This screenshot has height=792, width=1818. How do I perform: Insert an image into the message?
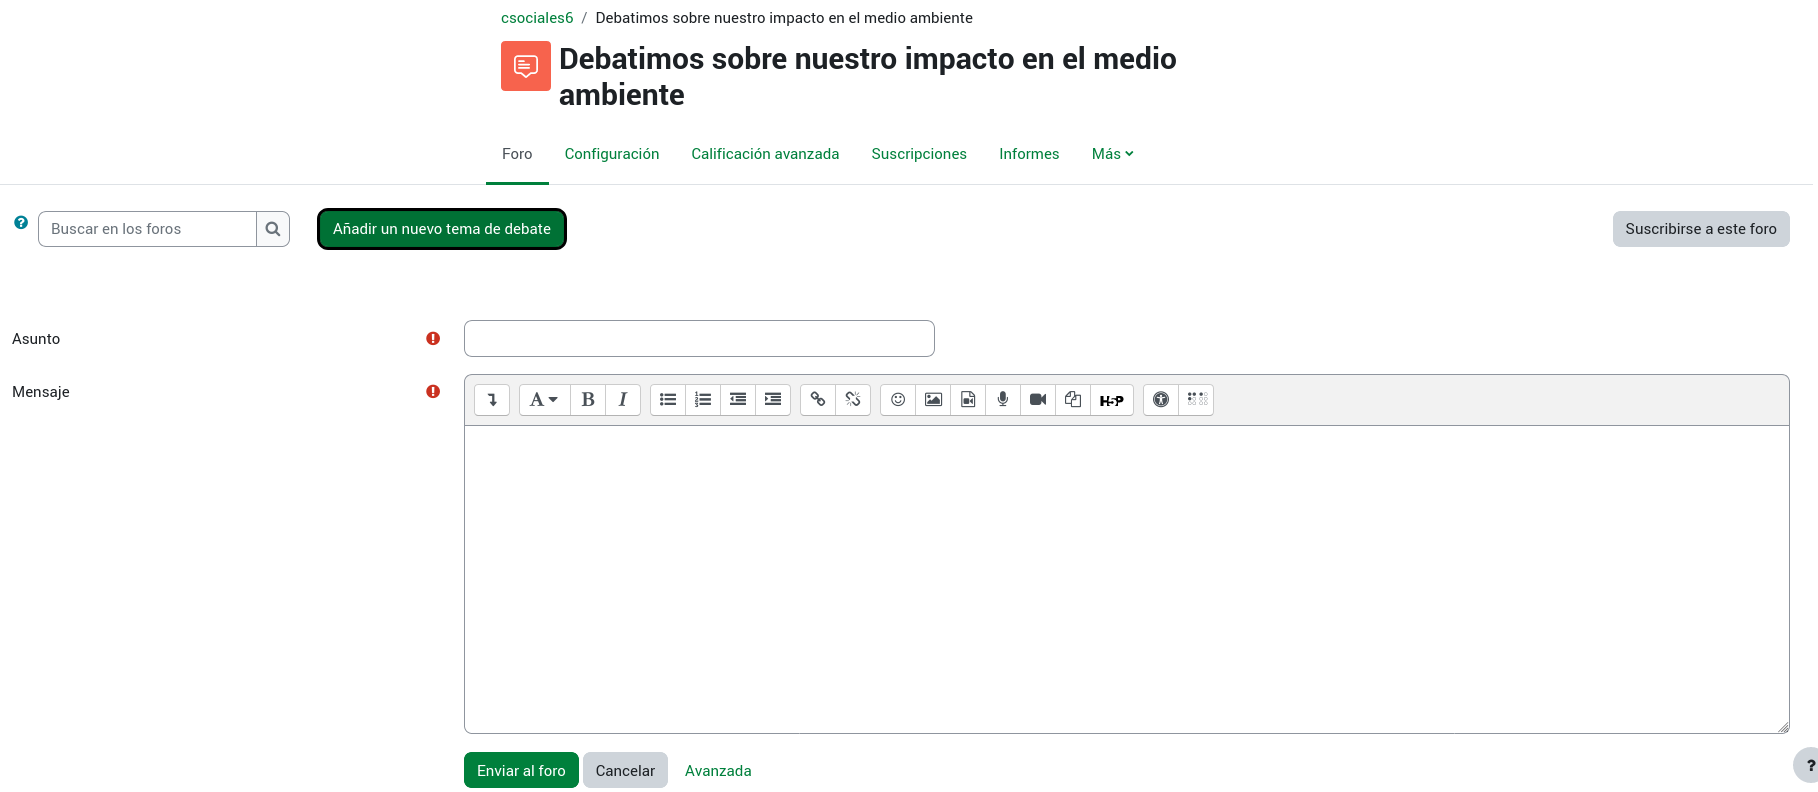click(x=933, y=400)
